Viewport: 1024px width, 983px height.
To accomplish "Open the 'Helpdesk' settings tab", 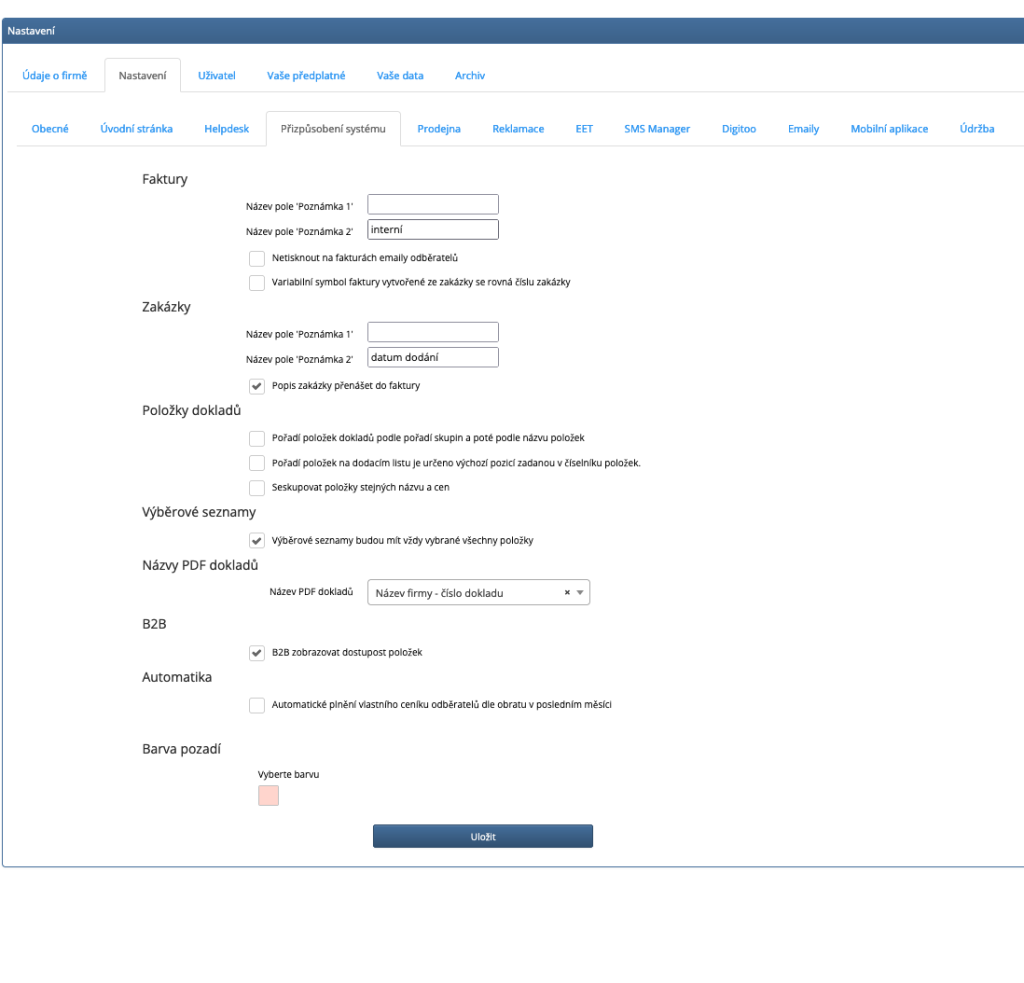I will pos(226,129).
